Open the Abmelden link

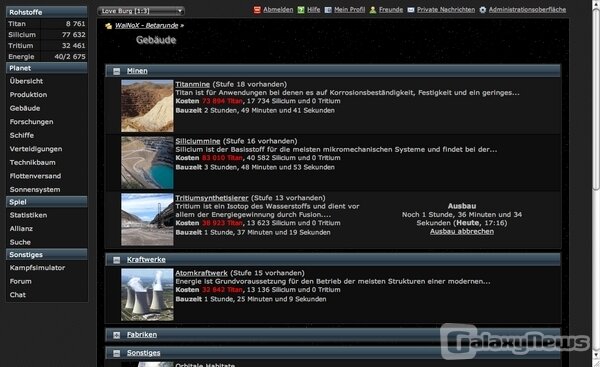click(278, 10)
